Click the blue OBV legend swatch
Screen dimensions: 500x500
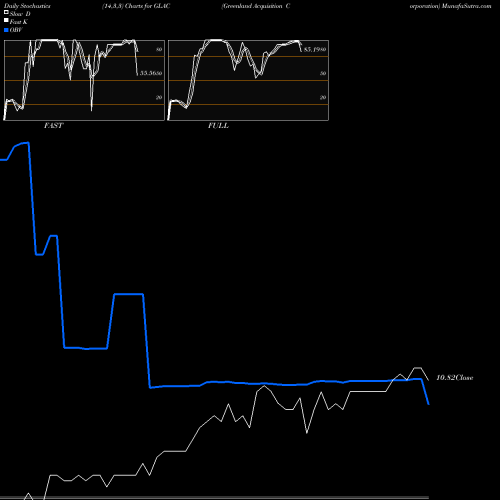(x=6, y=30)
